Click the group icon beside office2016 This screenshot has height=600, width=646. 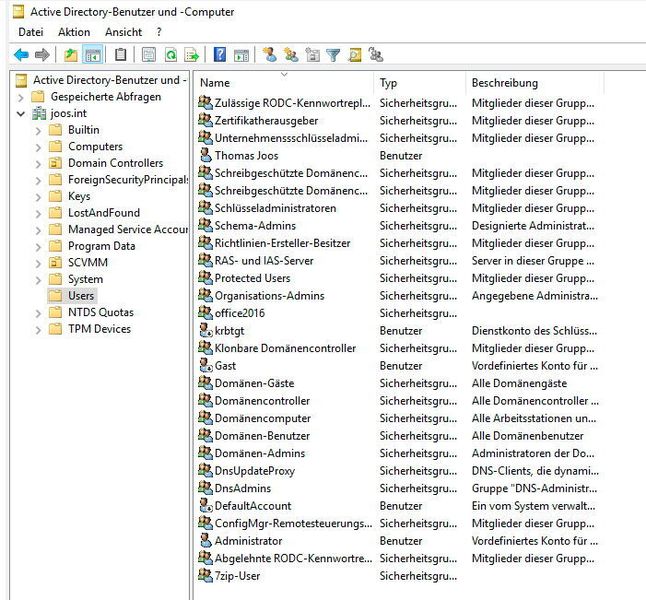tap(206, 313)
